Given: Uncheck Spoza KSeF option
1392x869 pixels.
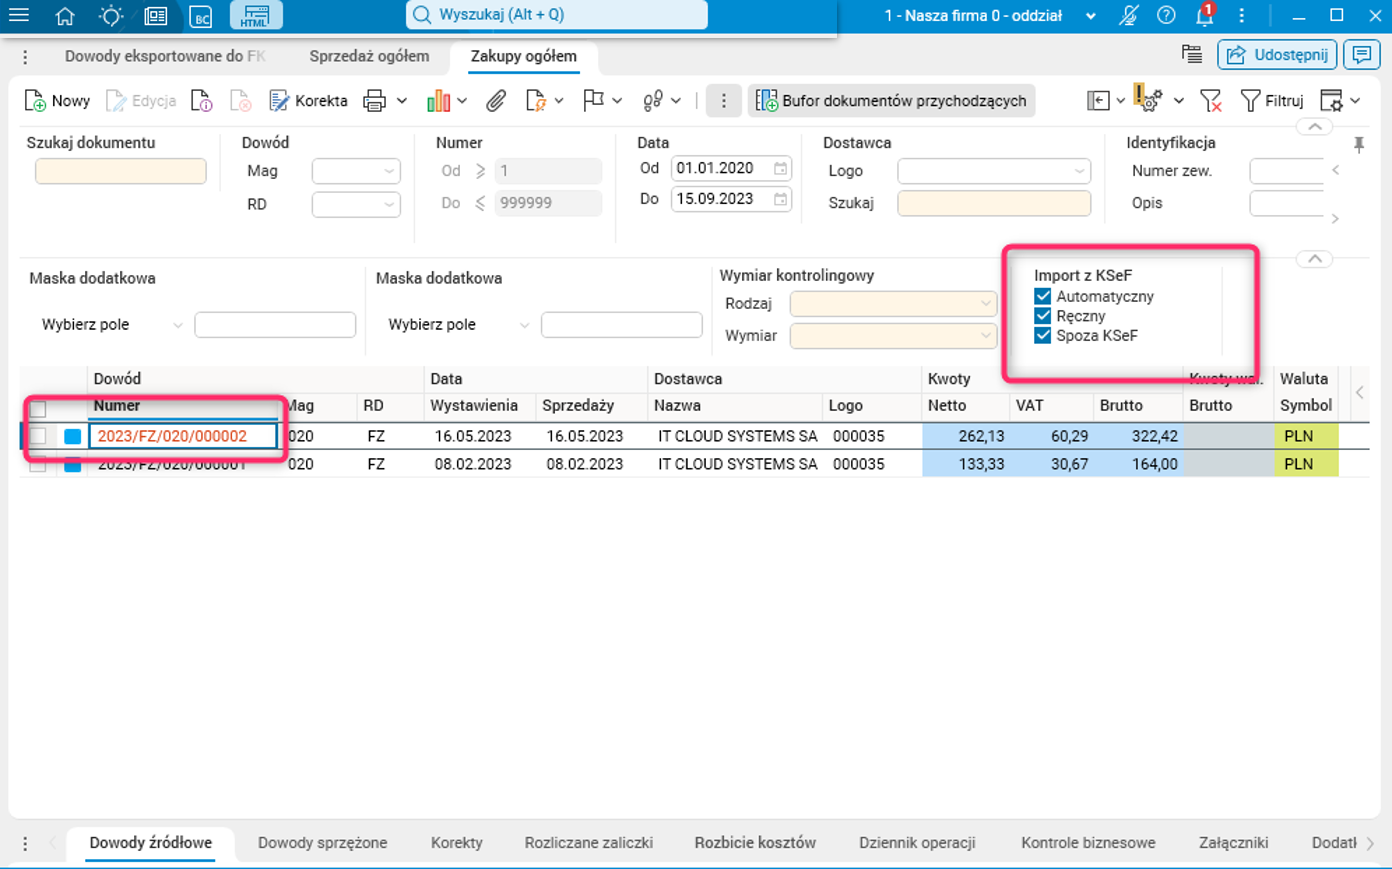Looking at the screenshot, I should [1043, 336].
